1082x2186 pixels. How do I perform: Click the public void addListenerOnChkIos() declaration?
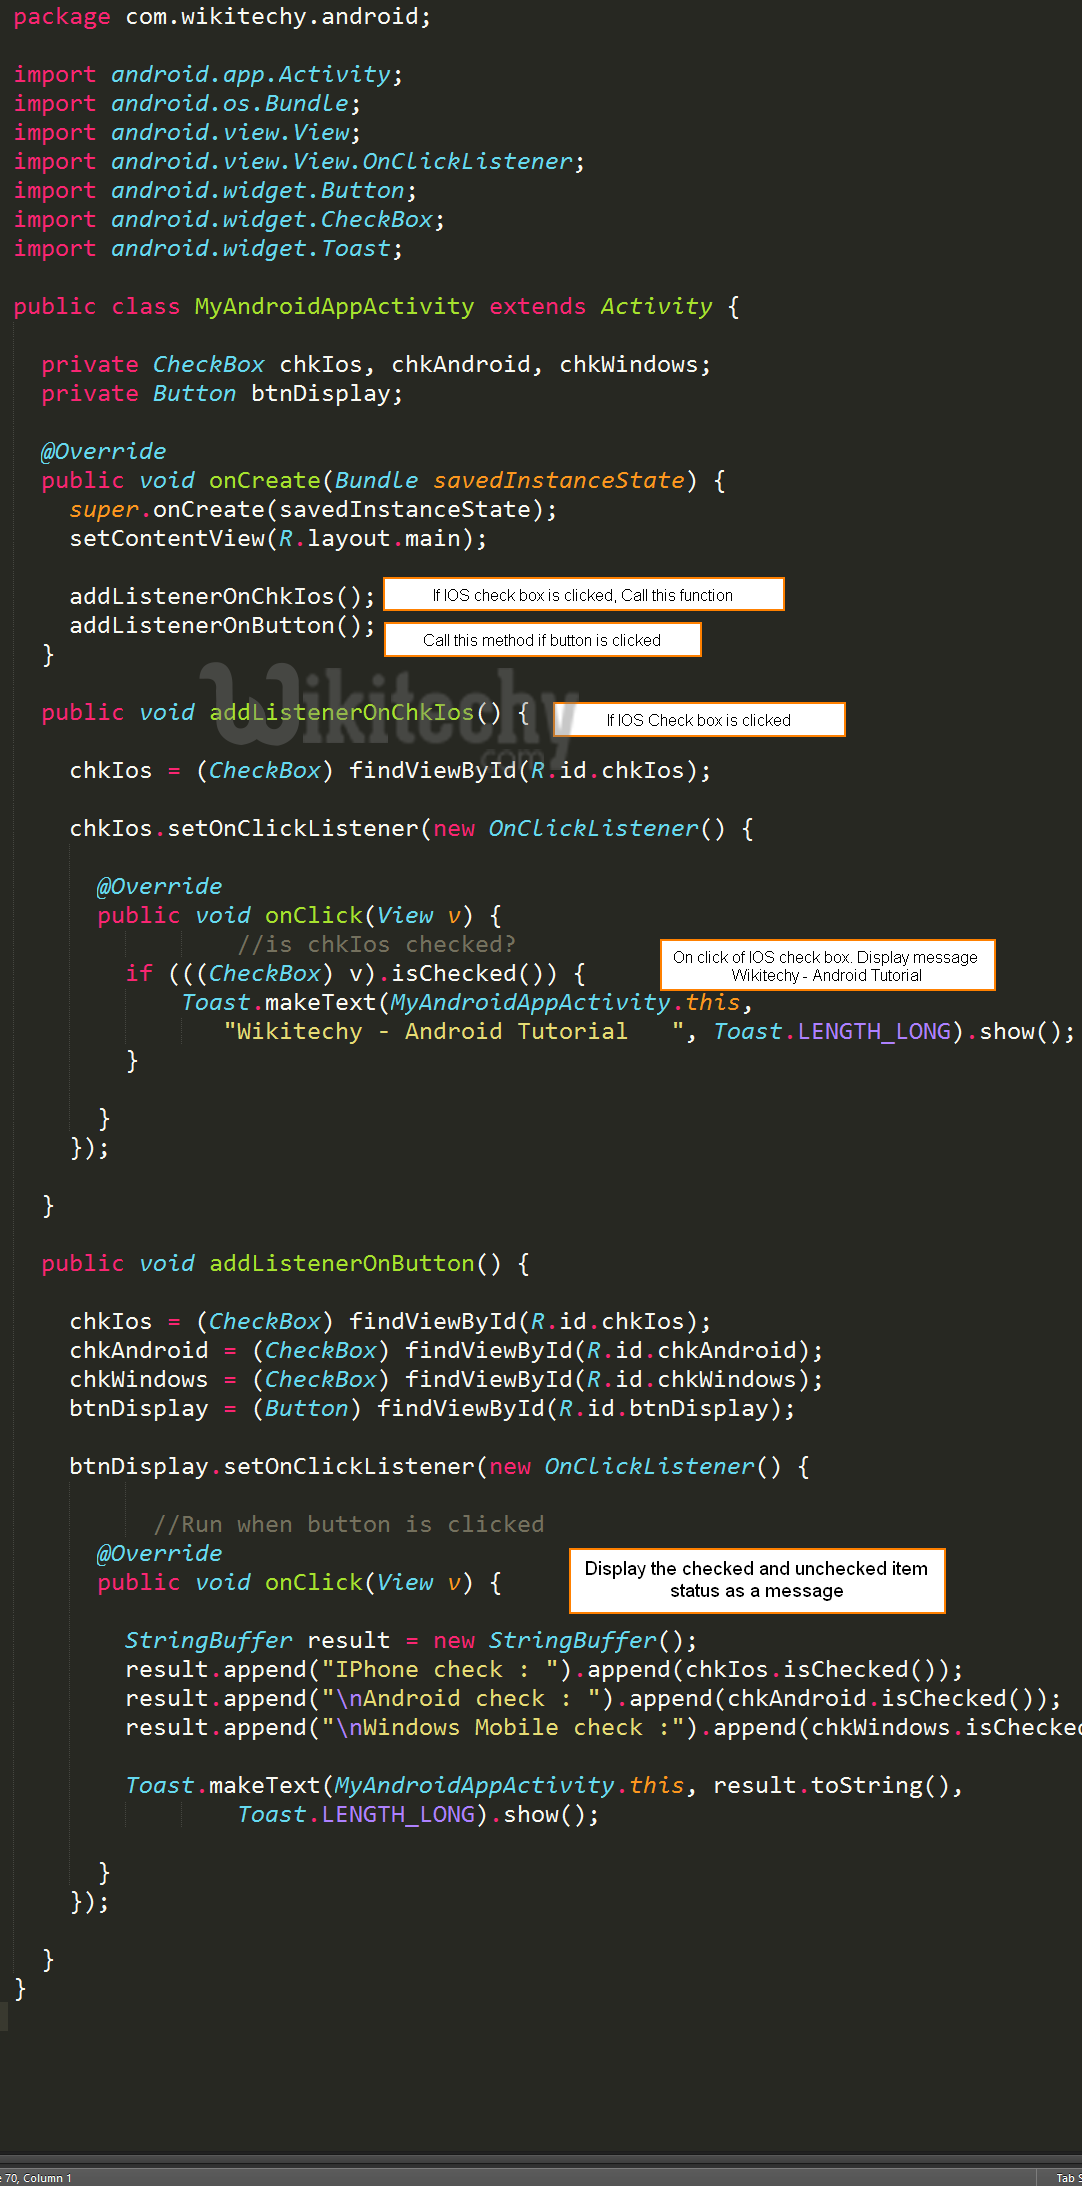point(285,713)
